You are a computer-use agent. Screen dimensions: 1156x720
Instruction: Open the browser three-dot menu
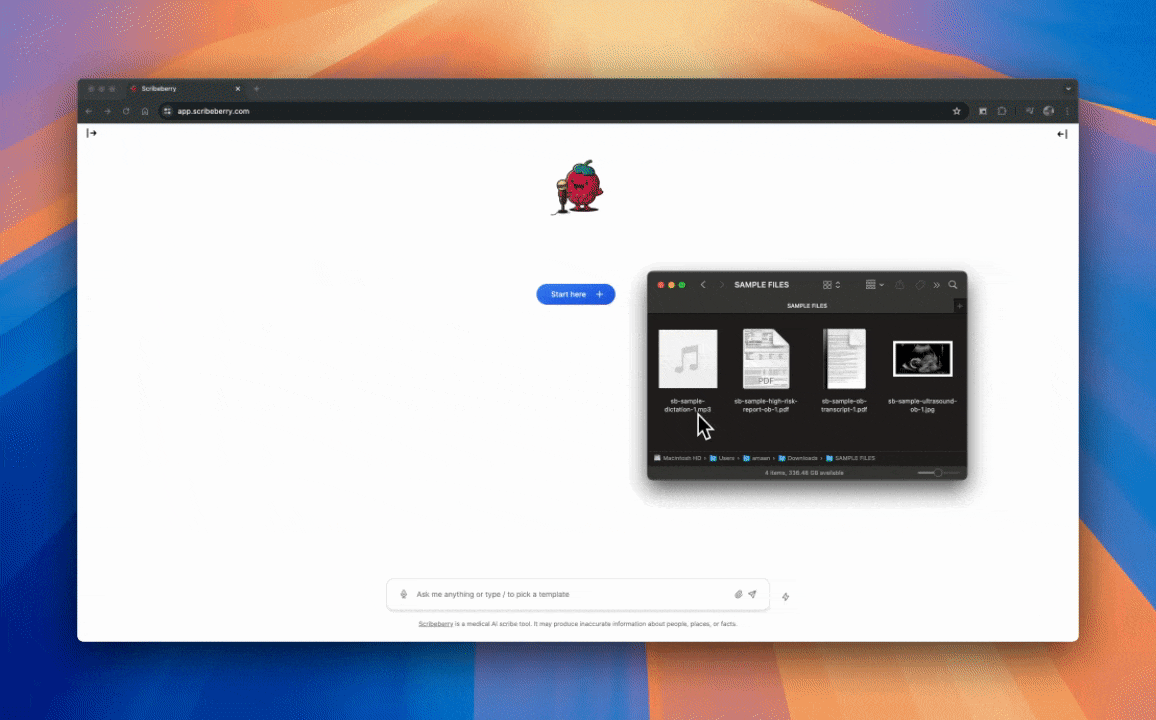click(1067, 111)
